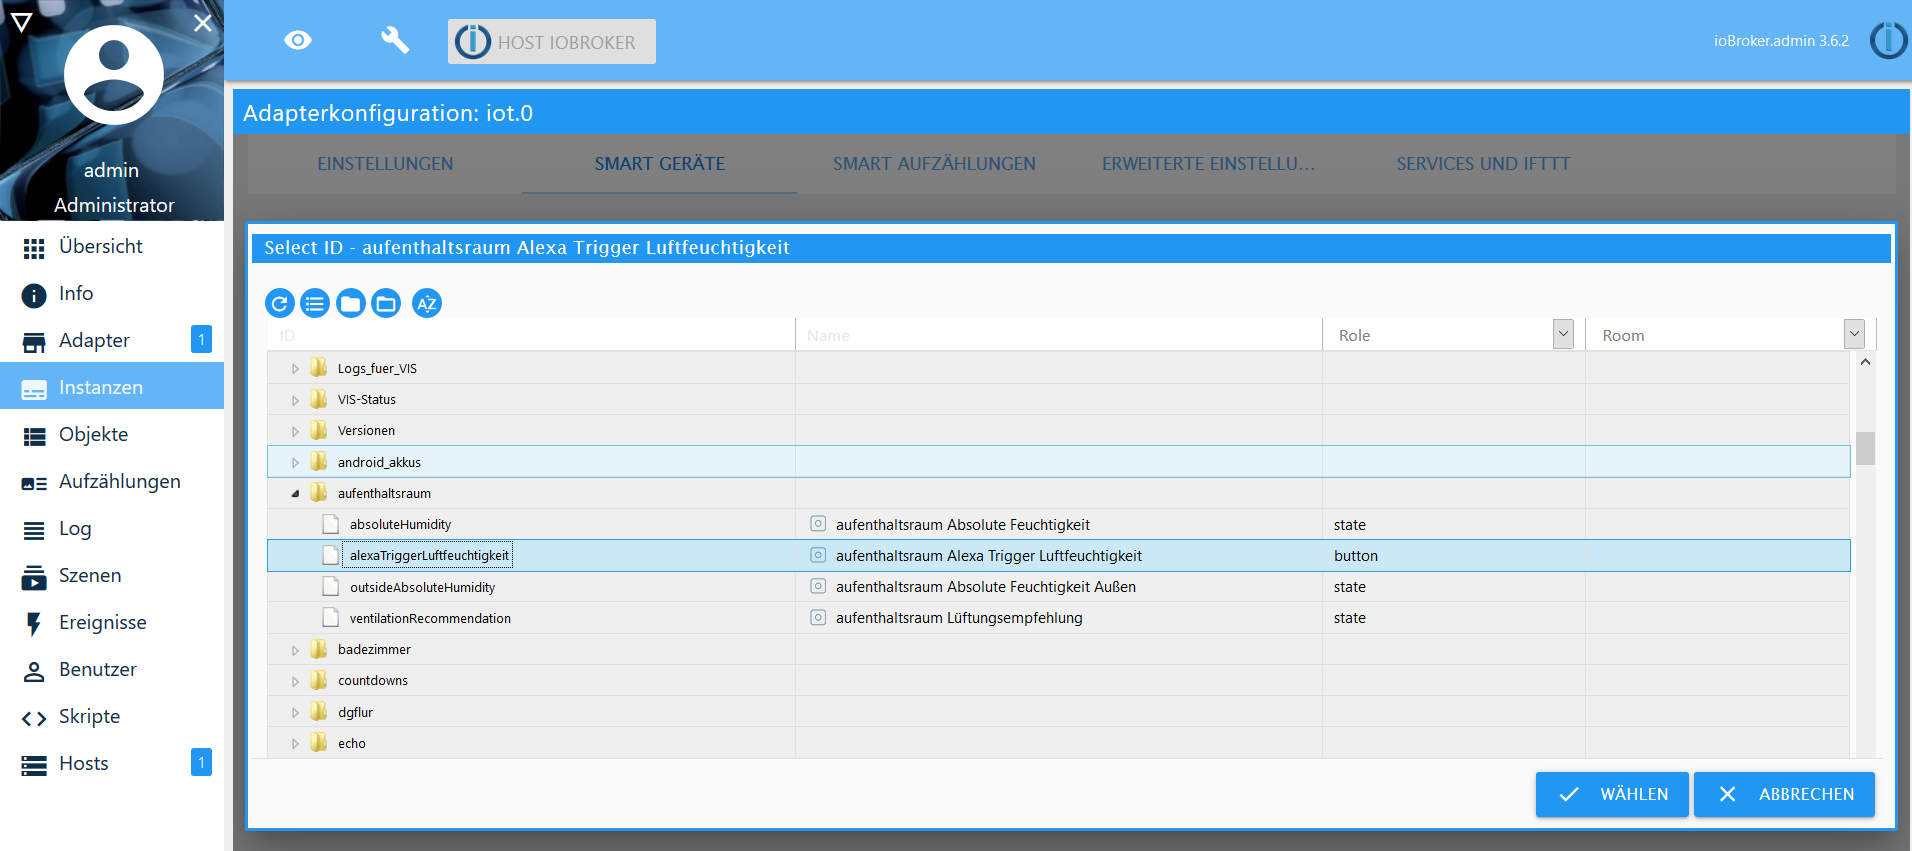
Task: Expand the Logs_fuer_VIS folder
Action: tap(295, 369)
